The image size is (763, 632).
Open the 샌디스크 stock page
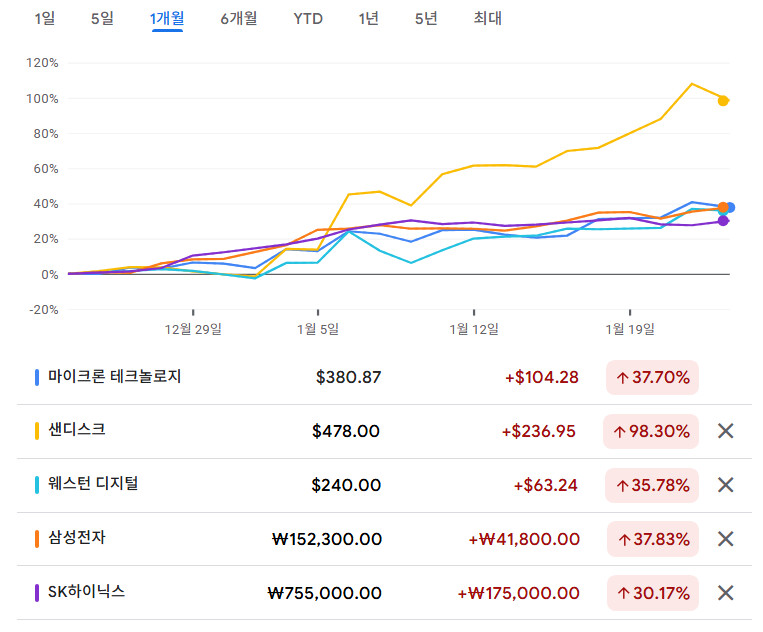click(x=76, y=430)
